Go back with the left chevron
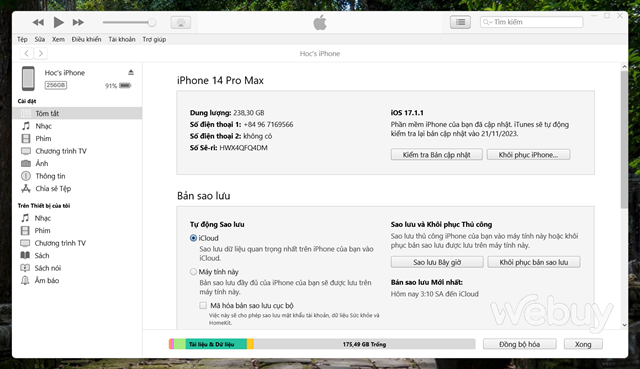Image resolution: width=640 pixels, height=369 pixels. point(27,53)
